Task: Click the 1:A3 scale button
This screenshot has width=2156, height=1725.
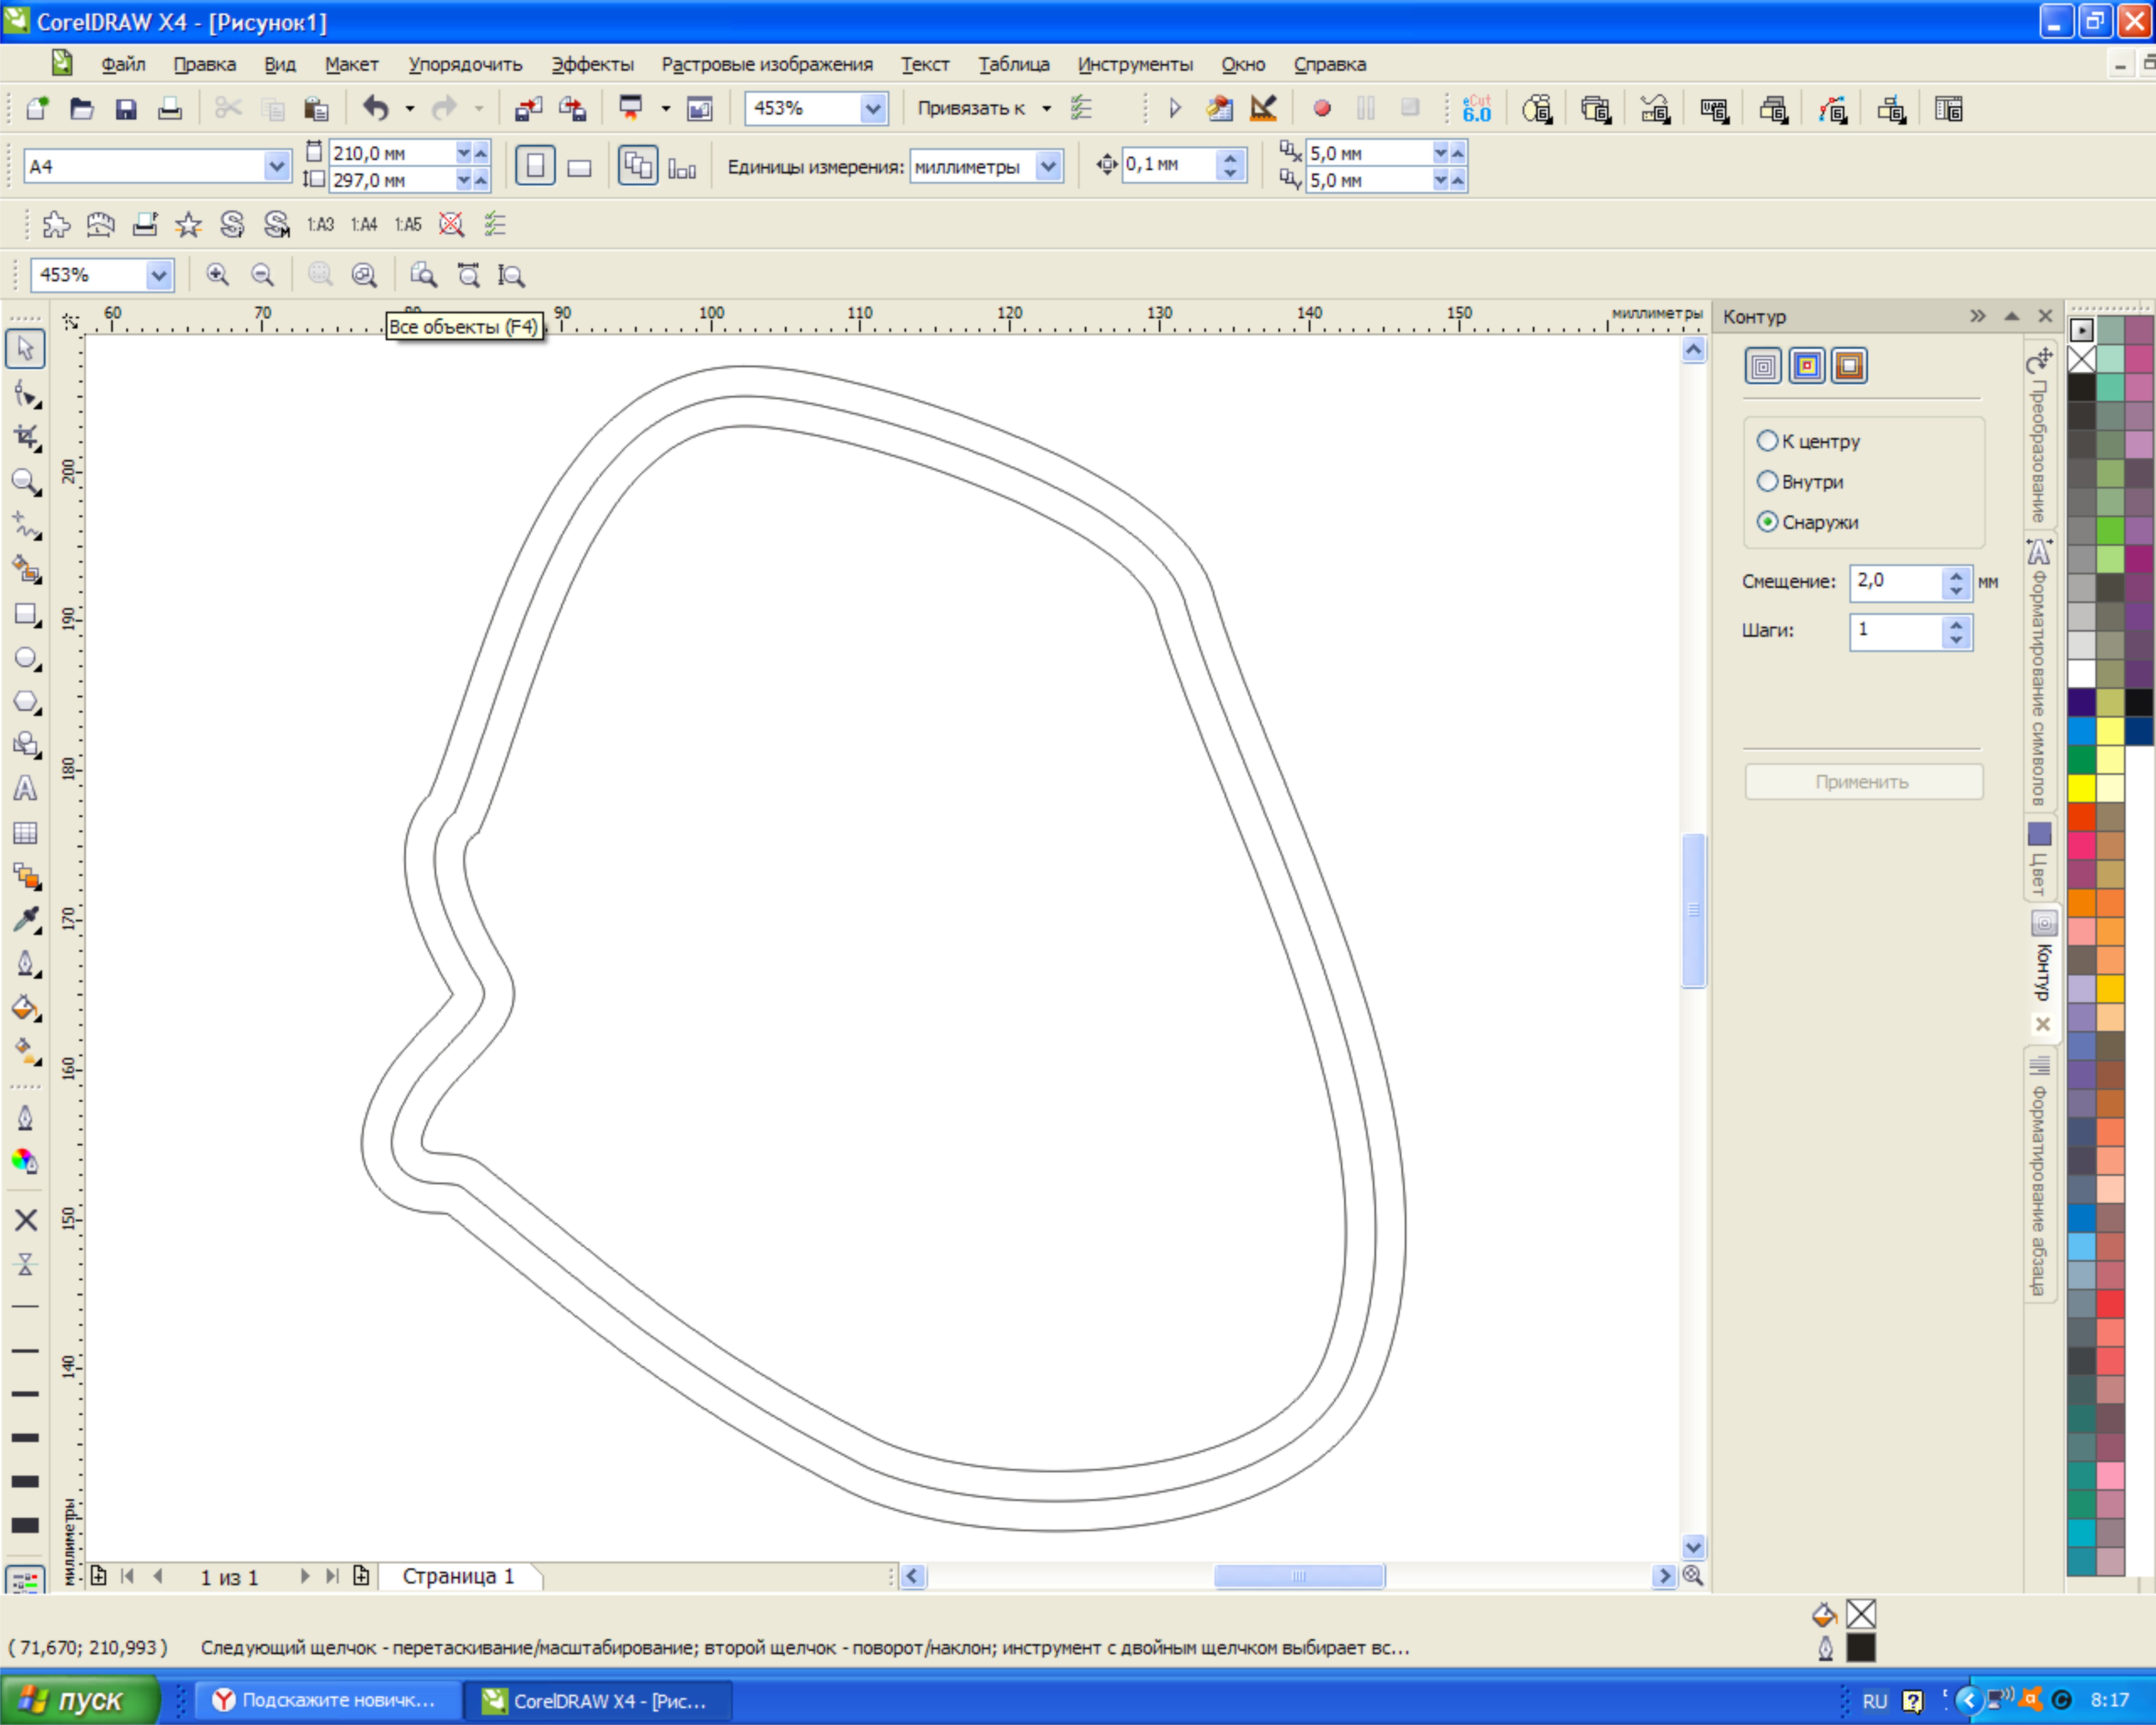Action: (x=320, y=224)
